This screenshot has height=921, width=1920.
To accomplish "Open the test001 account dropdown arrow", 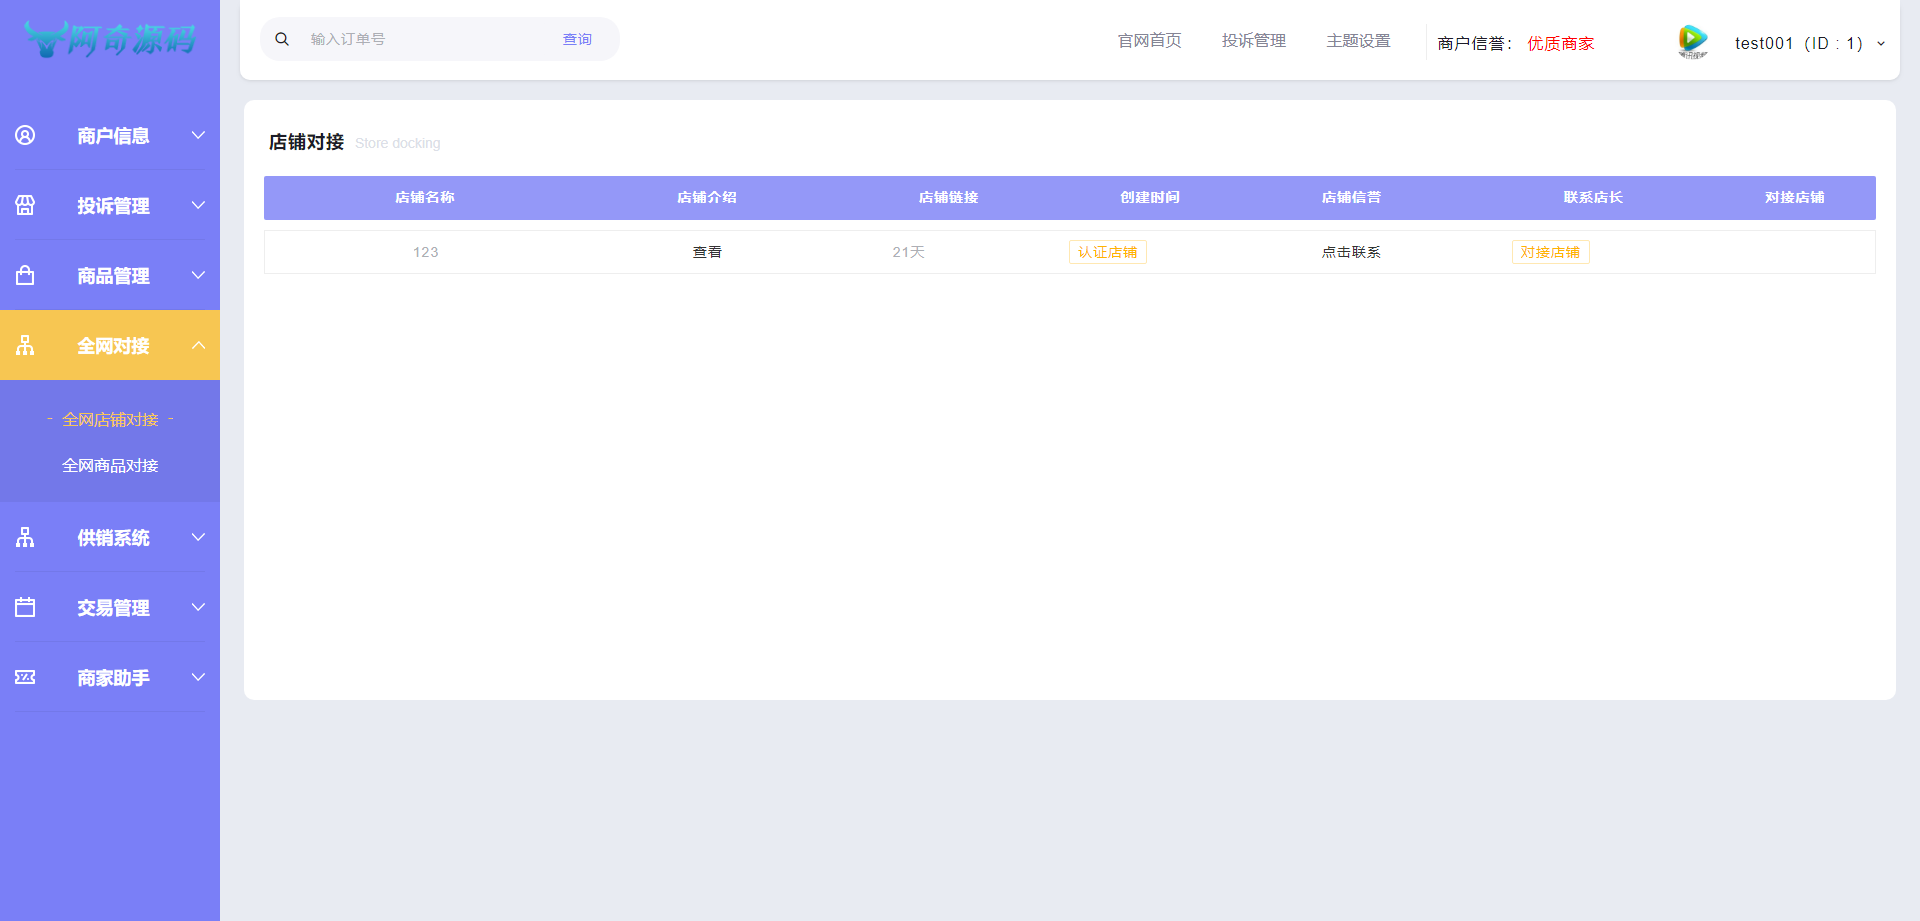I will click(x=1881, y=43).
